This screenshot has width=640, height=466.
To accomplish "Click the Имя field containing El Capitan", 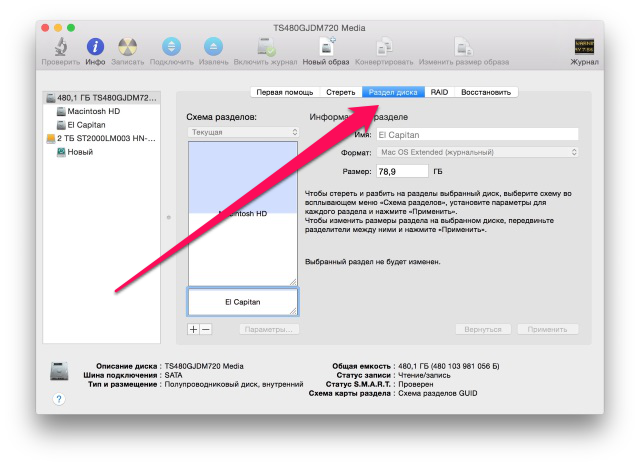I will [477, 135].
